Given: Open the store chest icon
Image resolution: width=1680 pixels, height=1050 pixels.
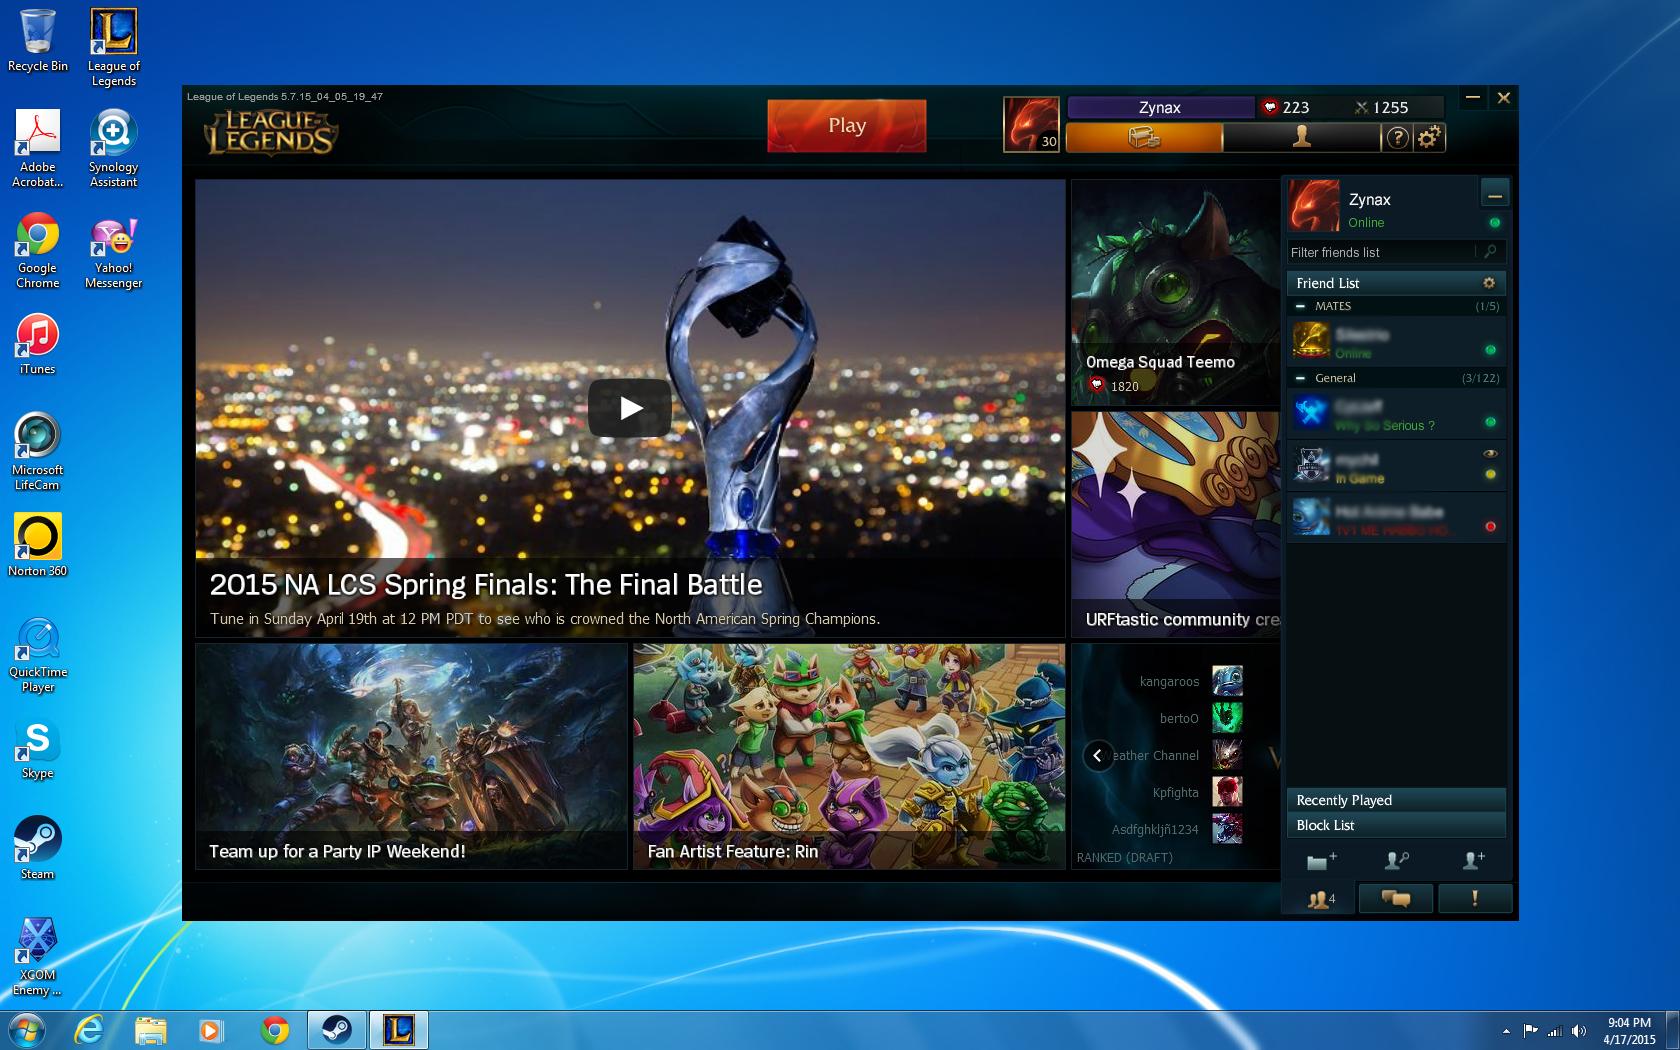Looking at the screenshot, I should (1144, 137).
